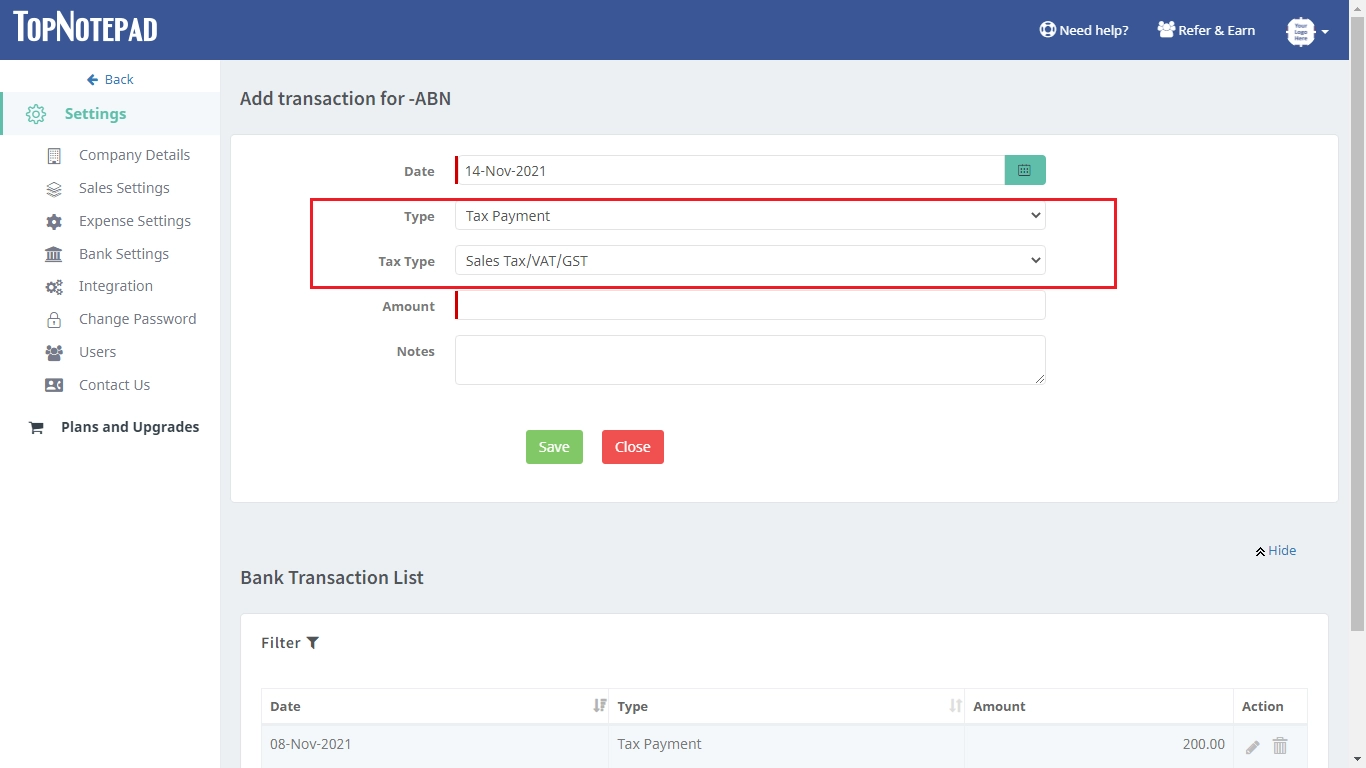Click the Filter funnel icon
Image resolution: width=1366 pixels, height=768 pixels.
313,643
